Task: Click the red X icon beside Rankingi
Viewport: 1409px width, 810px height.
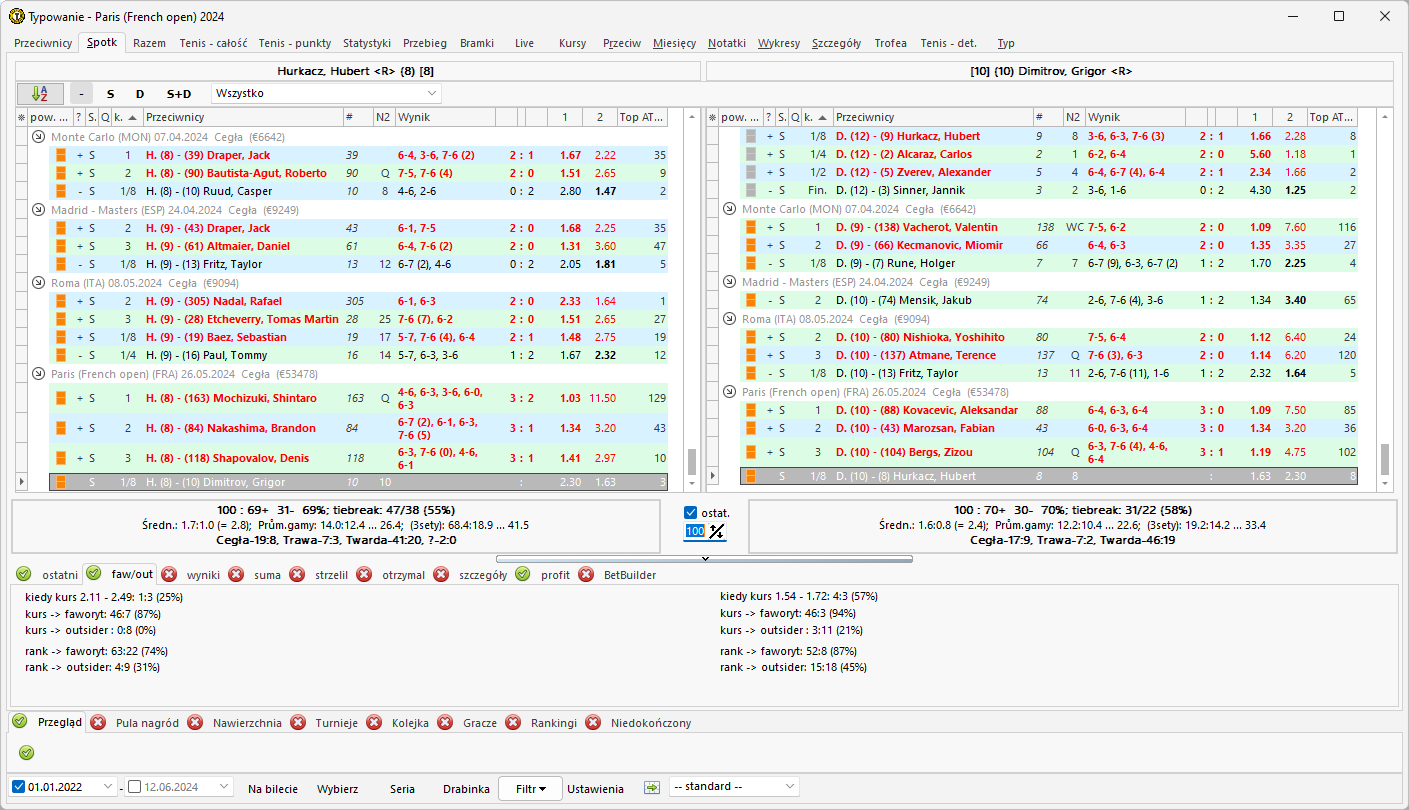Action: [x=512, y=722]
